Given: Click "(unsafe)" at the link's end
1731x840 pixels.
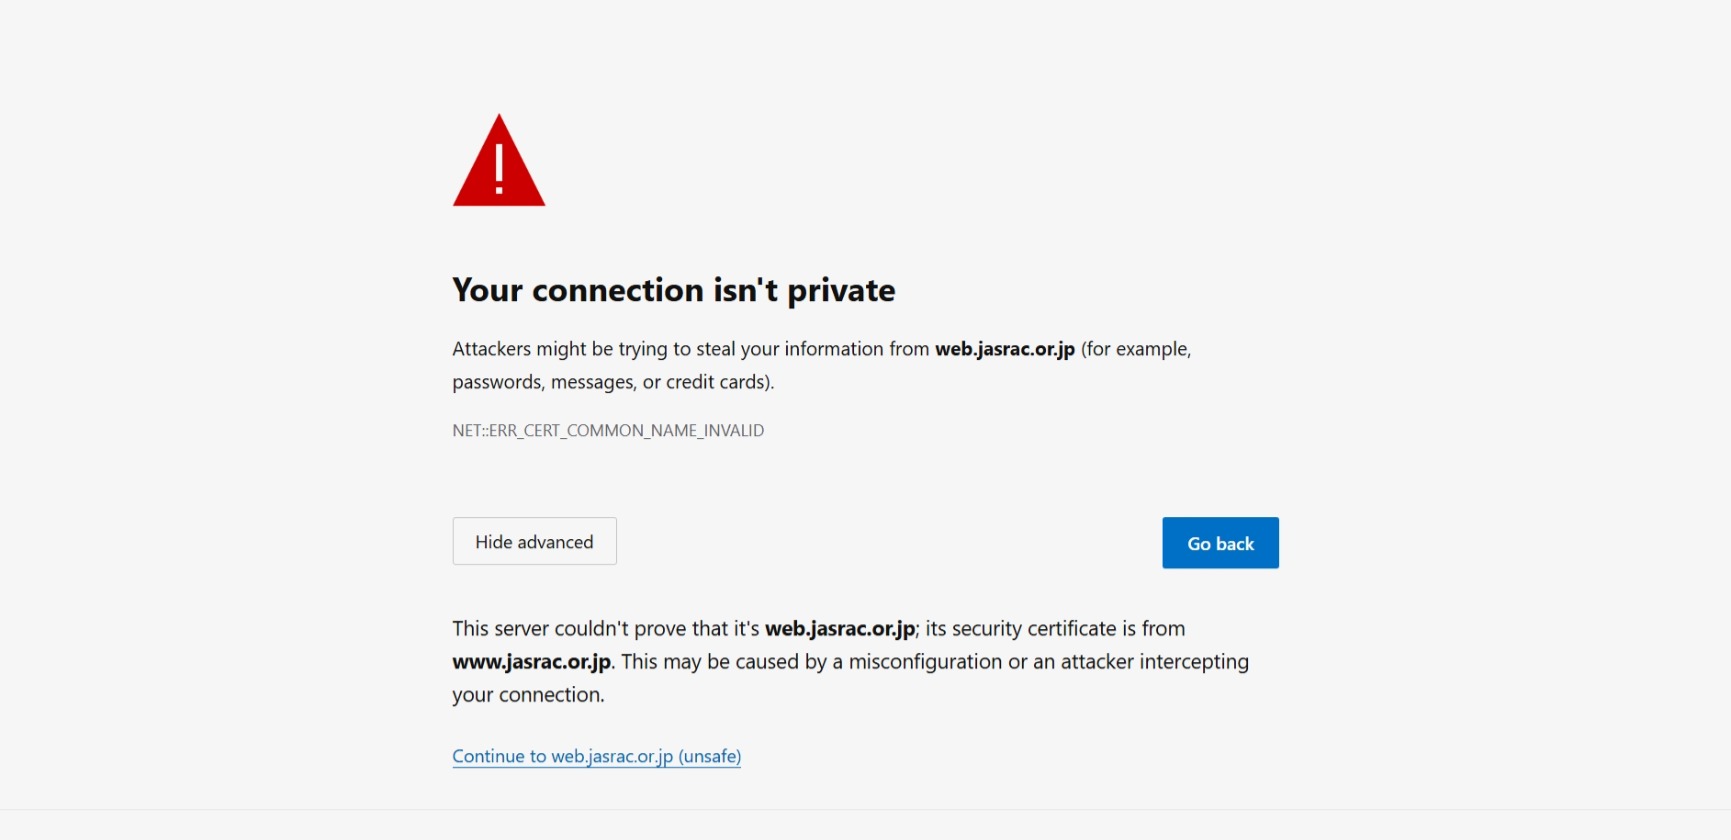Looking at the screenshot, I should (x=709, y=756).
